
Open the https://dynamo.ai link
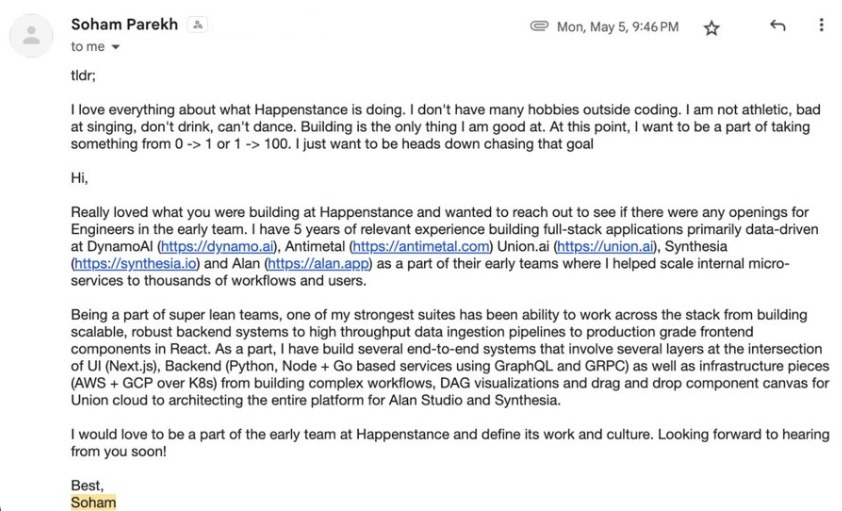click(214, 246)
